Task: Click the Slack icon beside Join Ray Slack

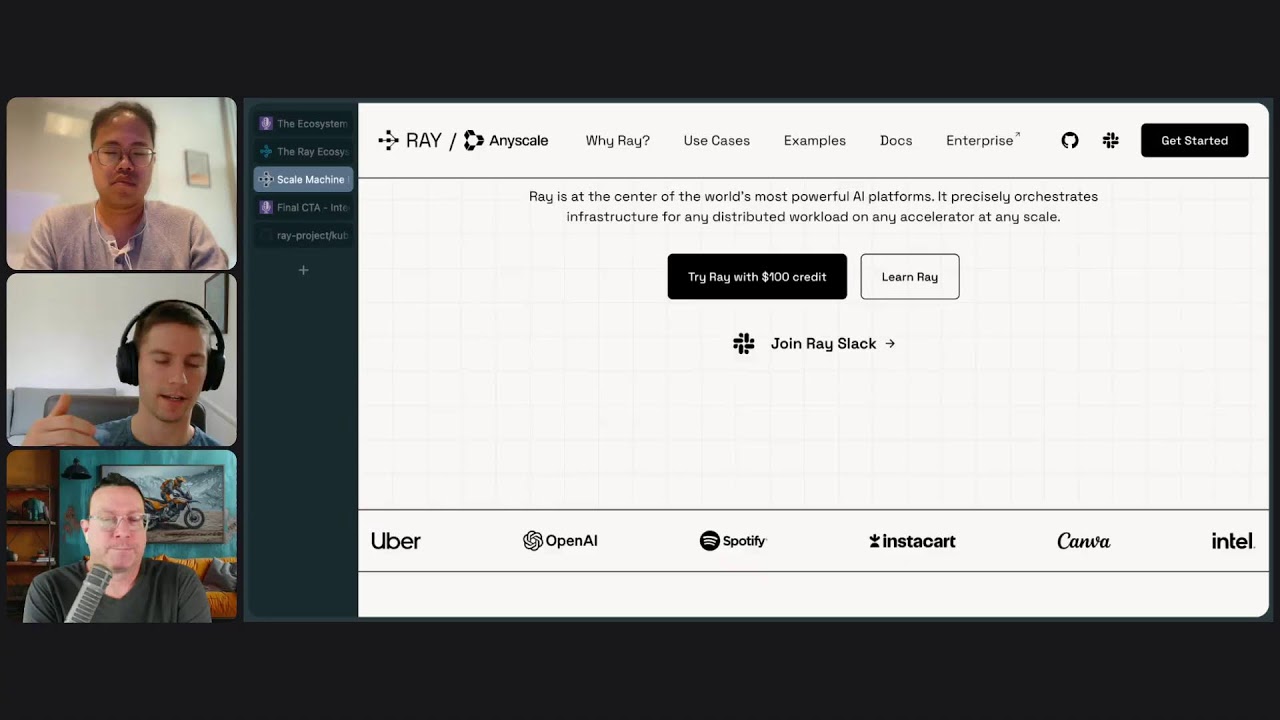Action: coord(744,344)
